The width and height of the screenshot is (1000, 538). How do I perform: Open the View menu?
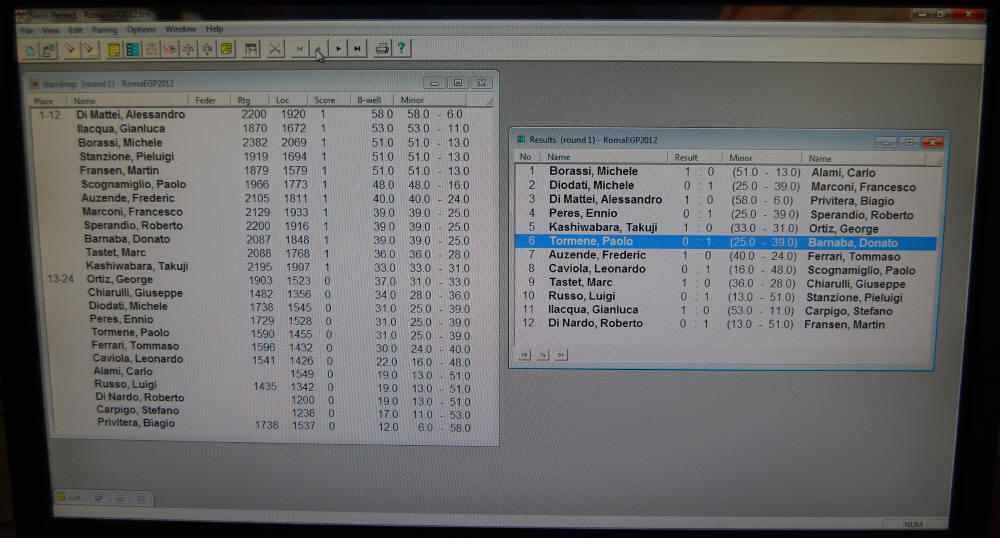pos(50,30)
